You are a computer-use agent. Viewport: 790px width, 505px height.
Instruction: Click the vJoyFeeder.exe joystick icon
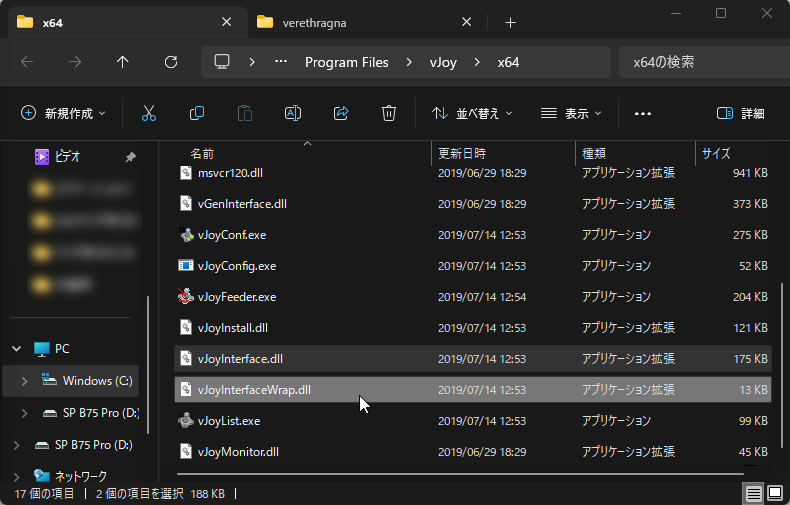tap(186, 296)
